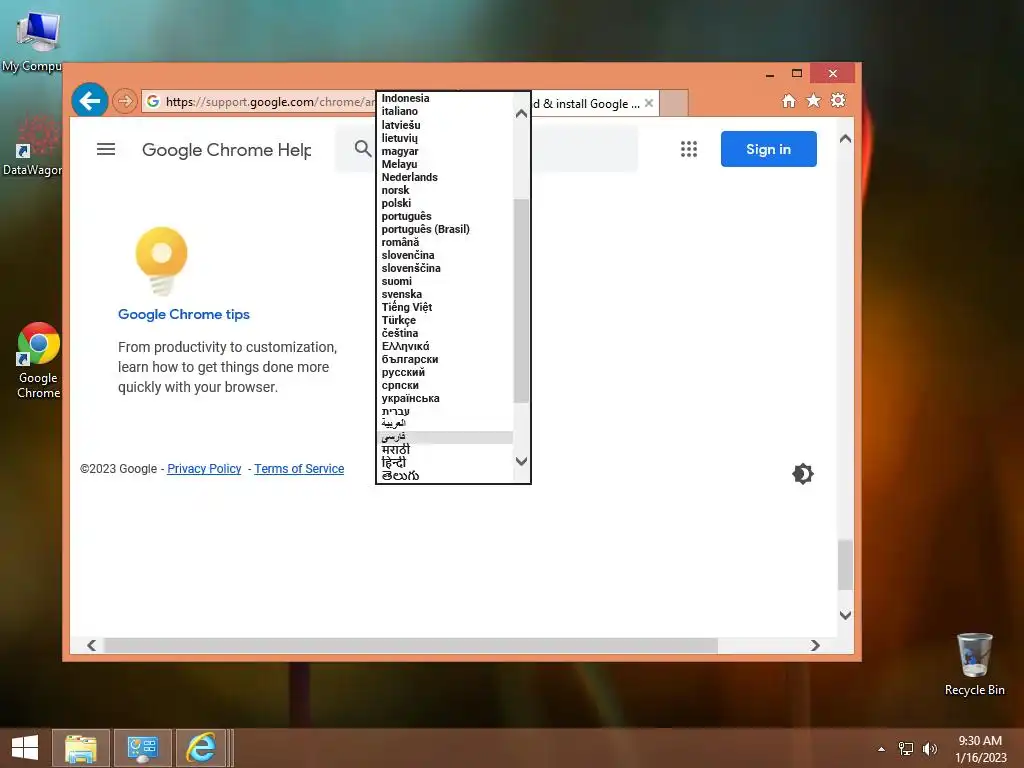The width and height of the screenshot is (1024, 768).
Task: Click the yellow lightbulb tips image
Action: point(161,261)
